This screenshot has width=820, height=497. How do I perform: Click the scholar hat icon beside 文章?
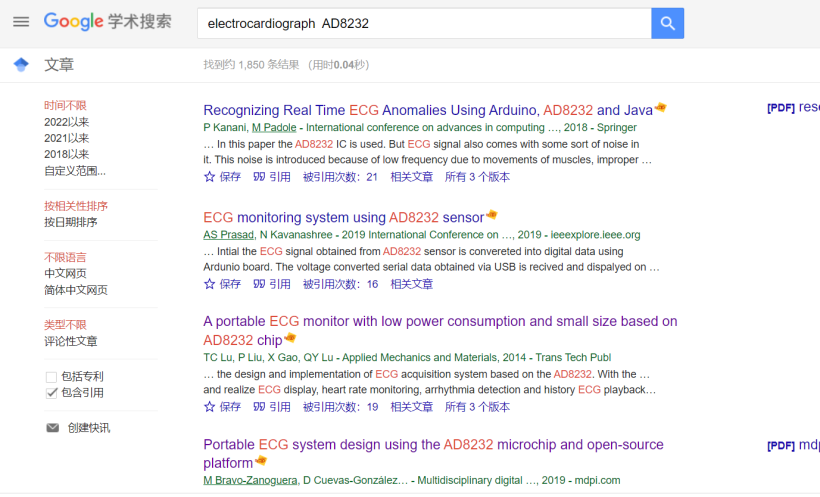[x=21, y=65]
